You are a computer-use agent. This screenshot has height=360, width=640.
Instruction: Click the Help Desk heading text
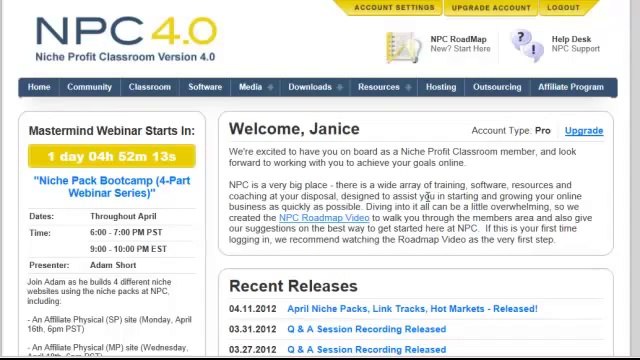(571, 39)
